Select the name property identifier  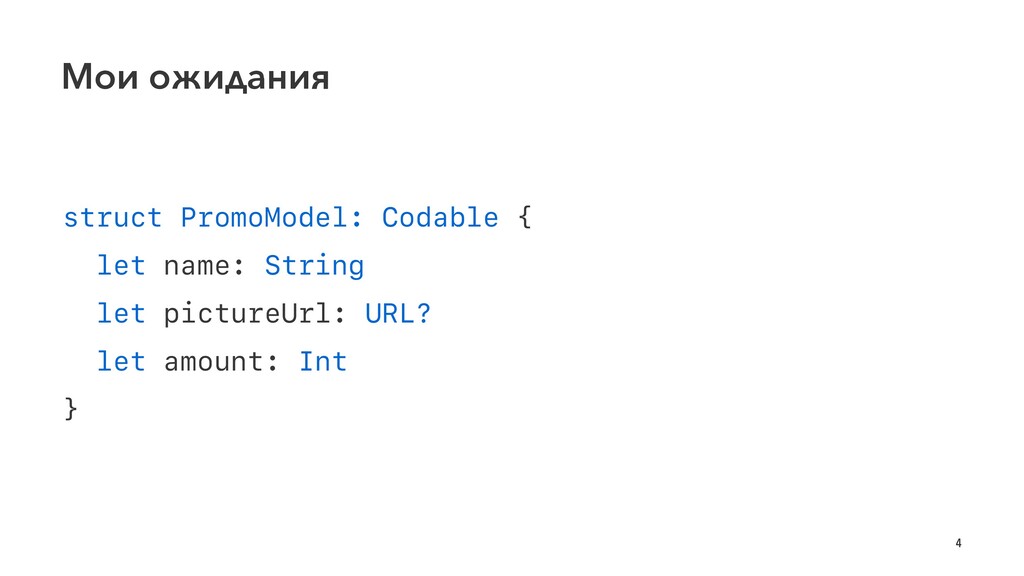[x=197, y=266]
